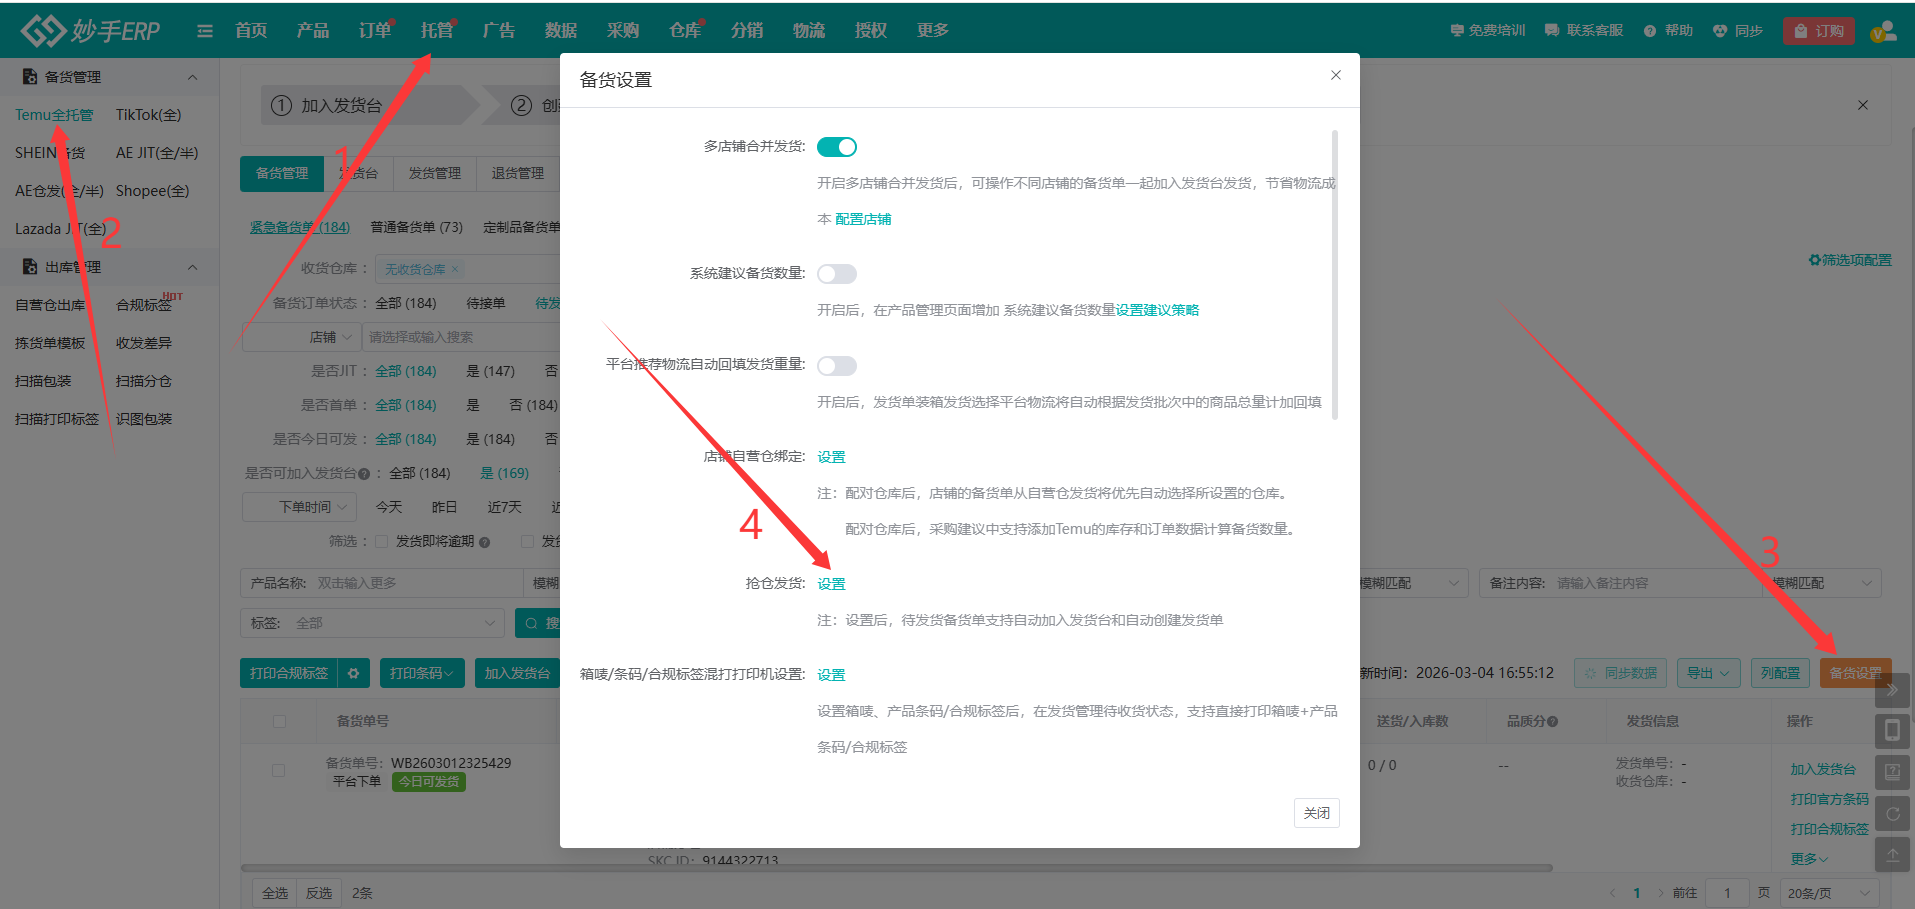Click the hamburger menu collapse icon

click(205, 31)
